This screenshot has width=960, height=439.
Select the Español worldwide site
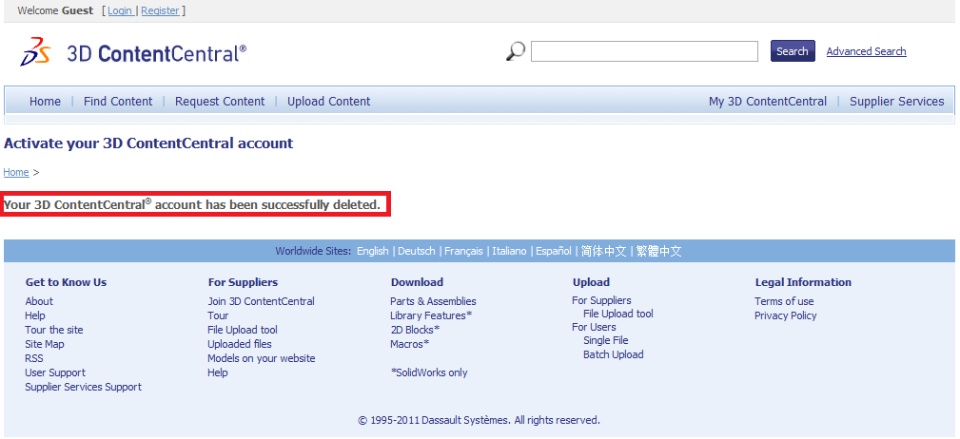click(553, 251)
